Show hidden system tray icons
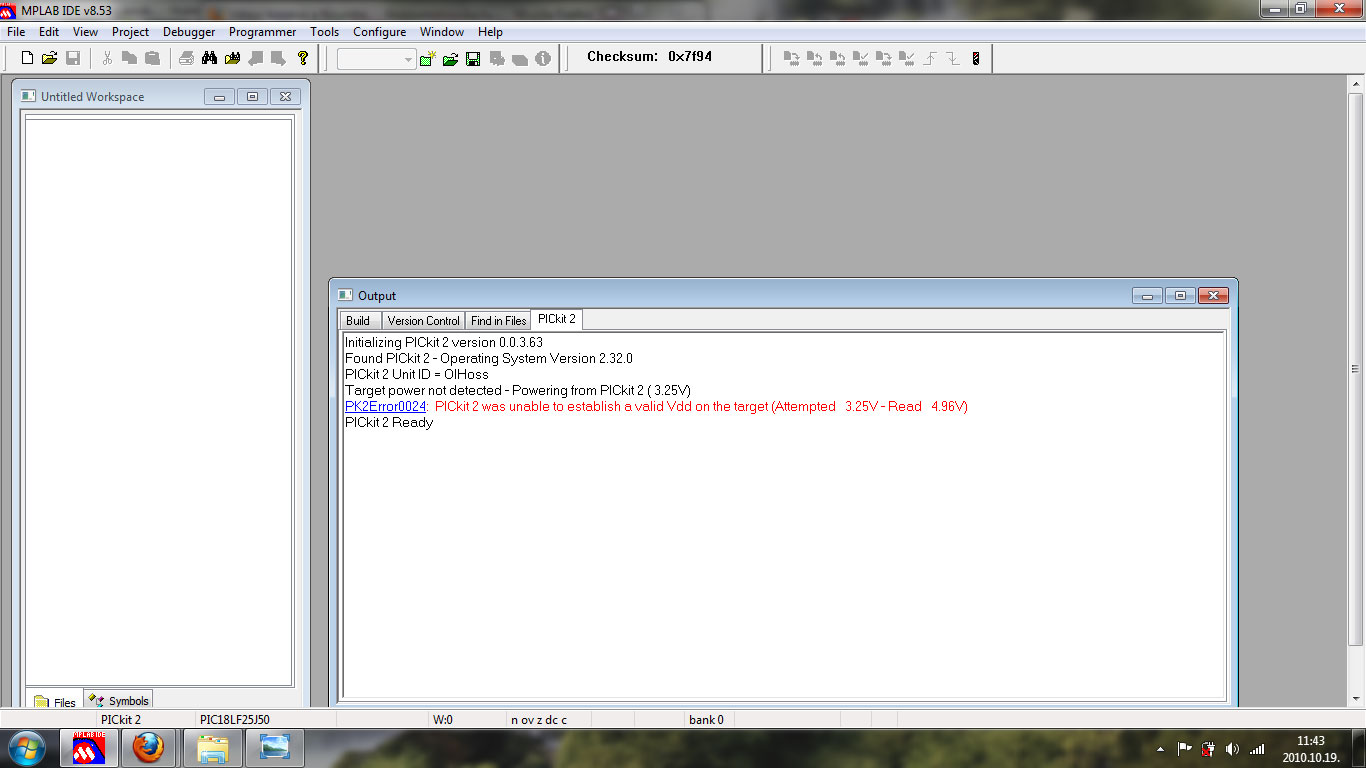The image size is (1366, 768). click(1160, 749)
